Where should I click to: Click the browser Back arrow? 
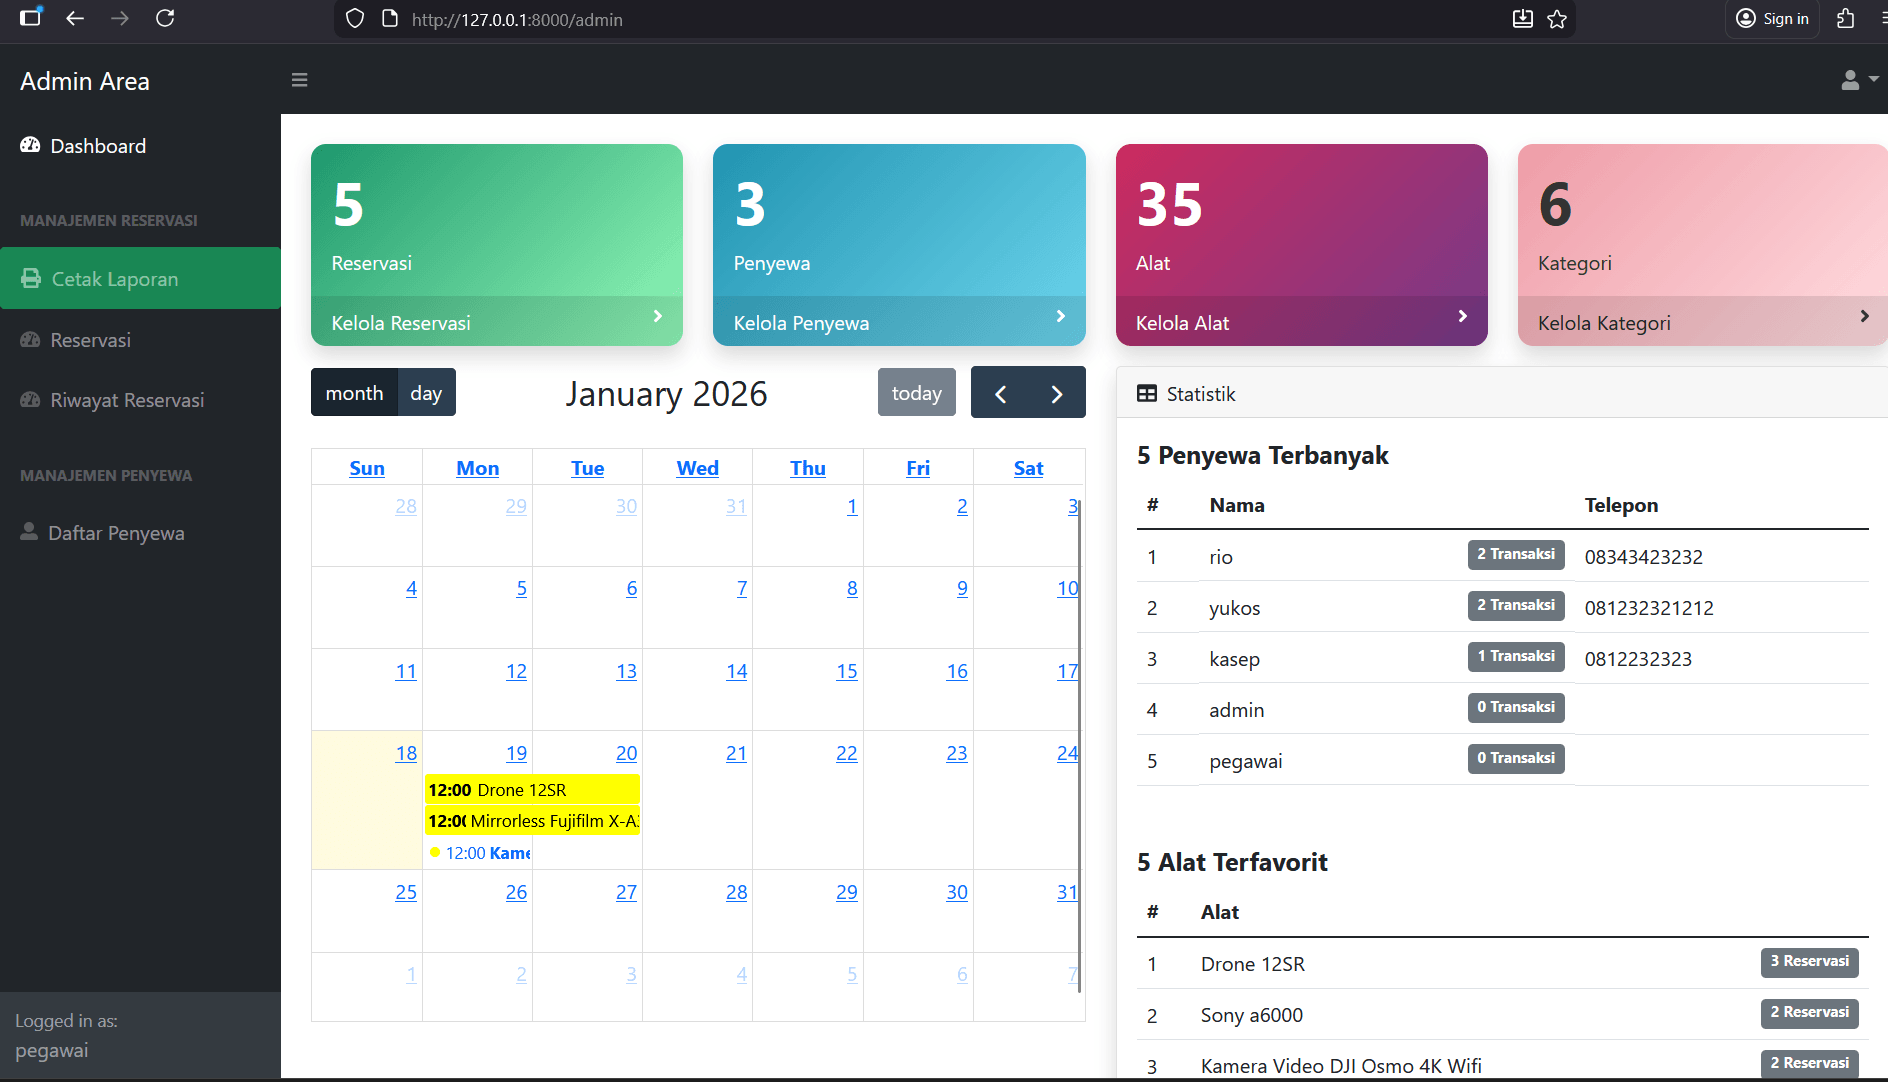75,18
